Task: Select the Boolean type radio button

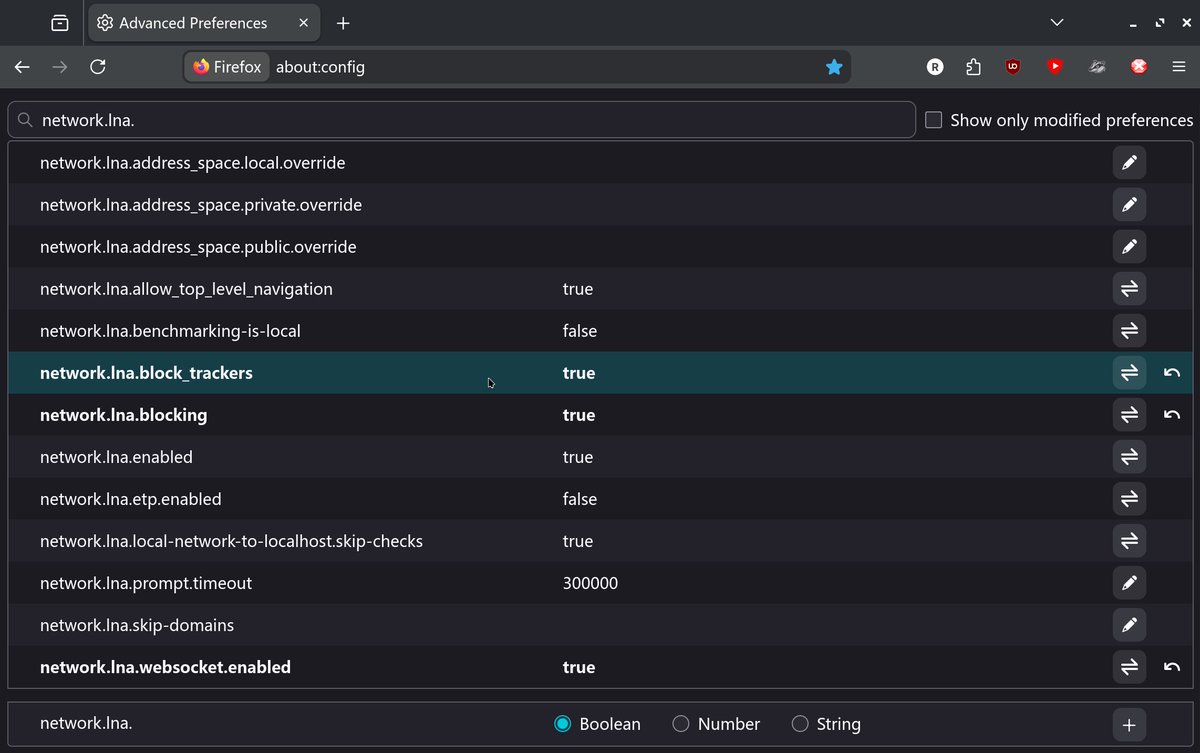Action: pyautogui.click(x=563, y=724)
